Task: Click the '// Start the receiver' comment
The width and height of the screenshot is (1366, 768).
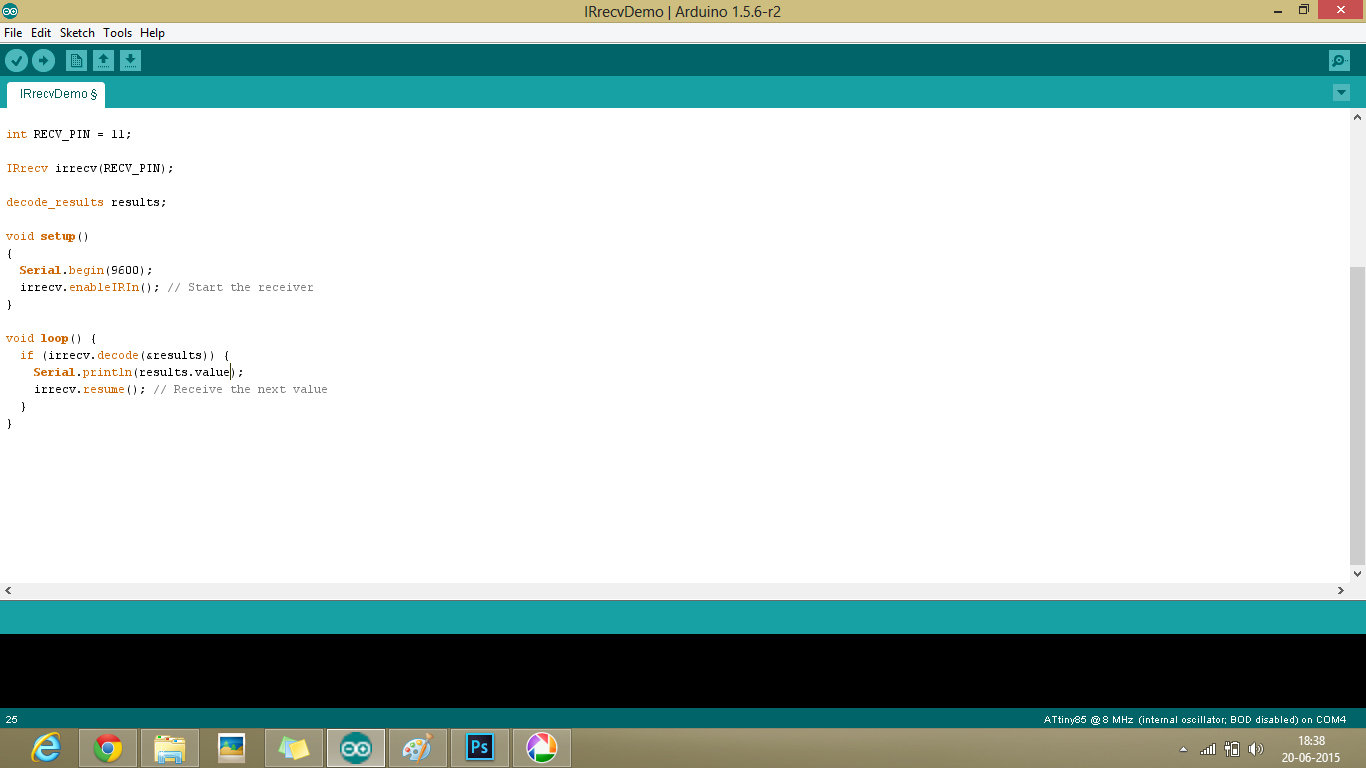Action: point(240,287)
